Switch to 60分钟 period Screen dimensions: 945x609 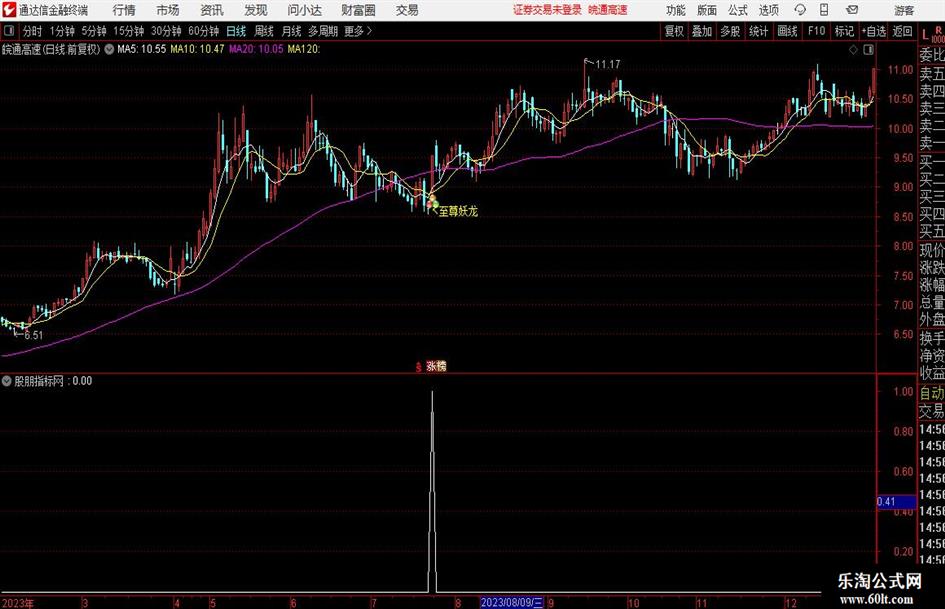[204, 31]
